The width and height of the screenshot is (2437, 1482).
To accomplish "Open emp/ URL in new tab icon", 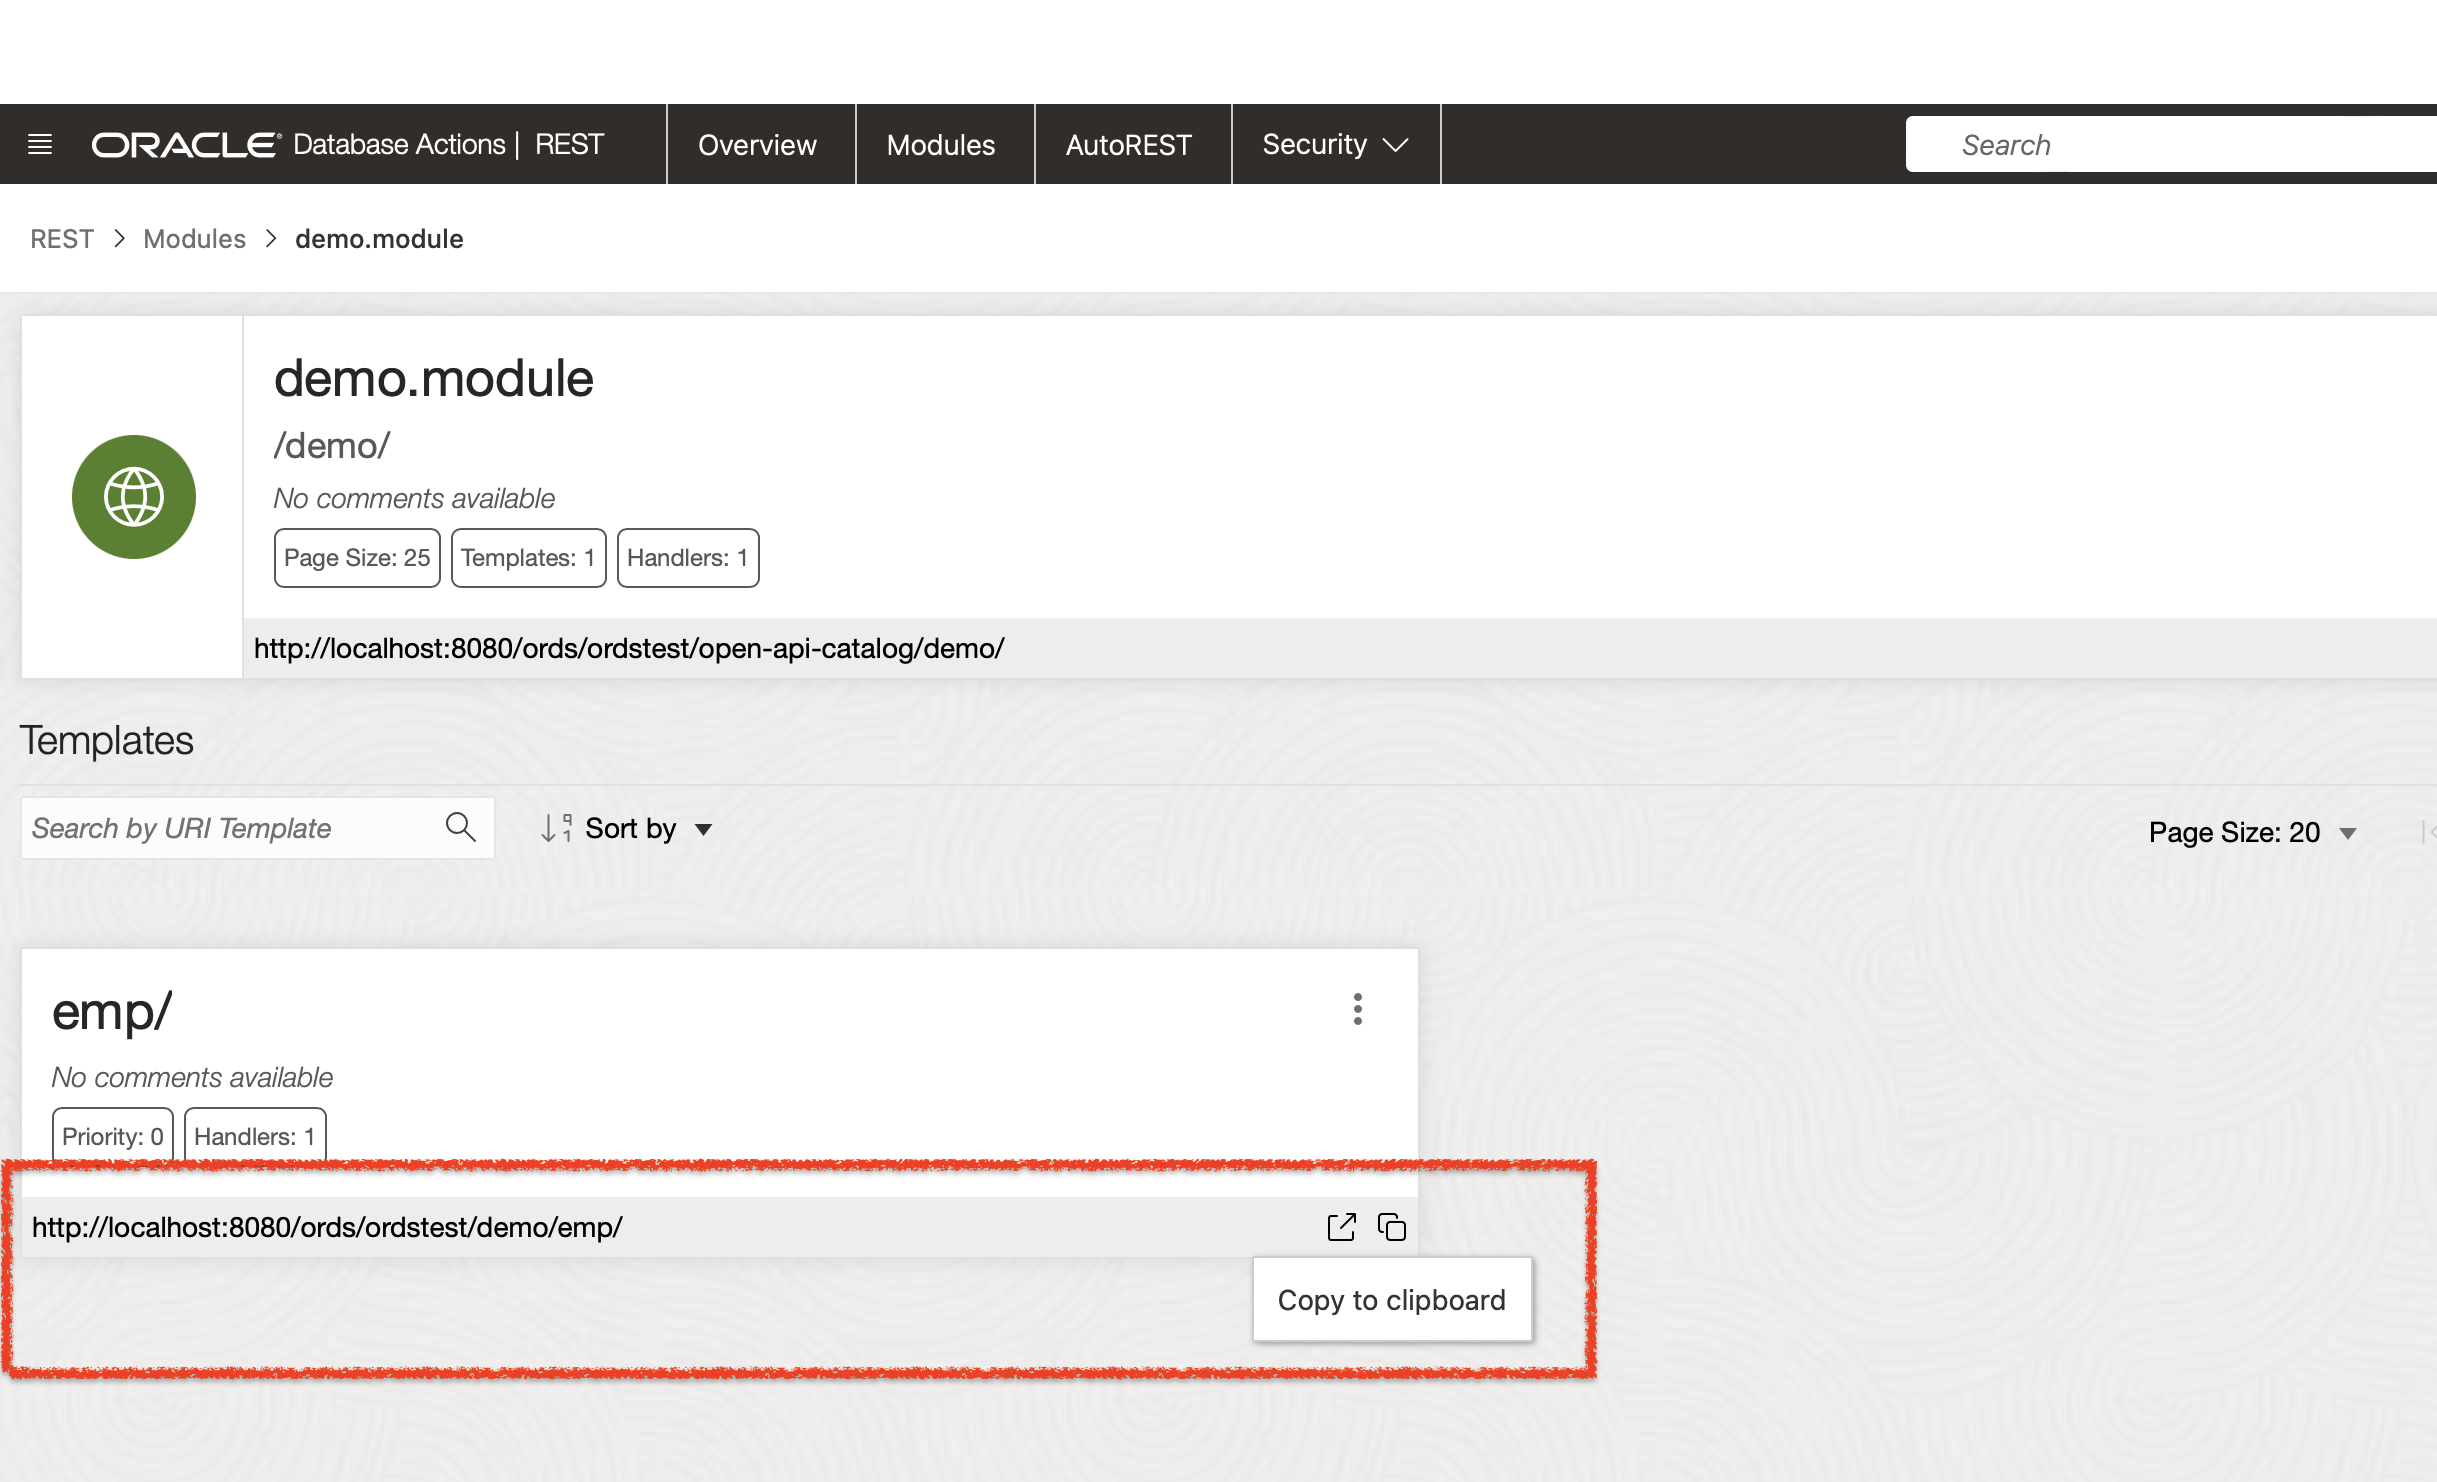I will (x=1341, y=1227).
